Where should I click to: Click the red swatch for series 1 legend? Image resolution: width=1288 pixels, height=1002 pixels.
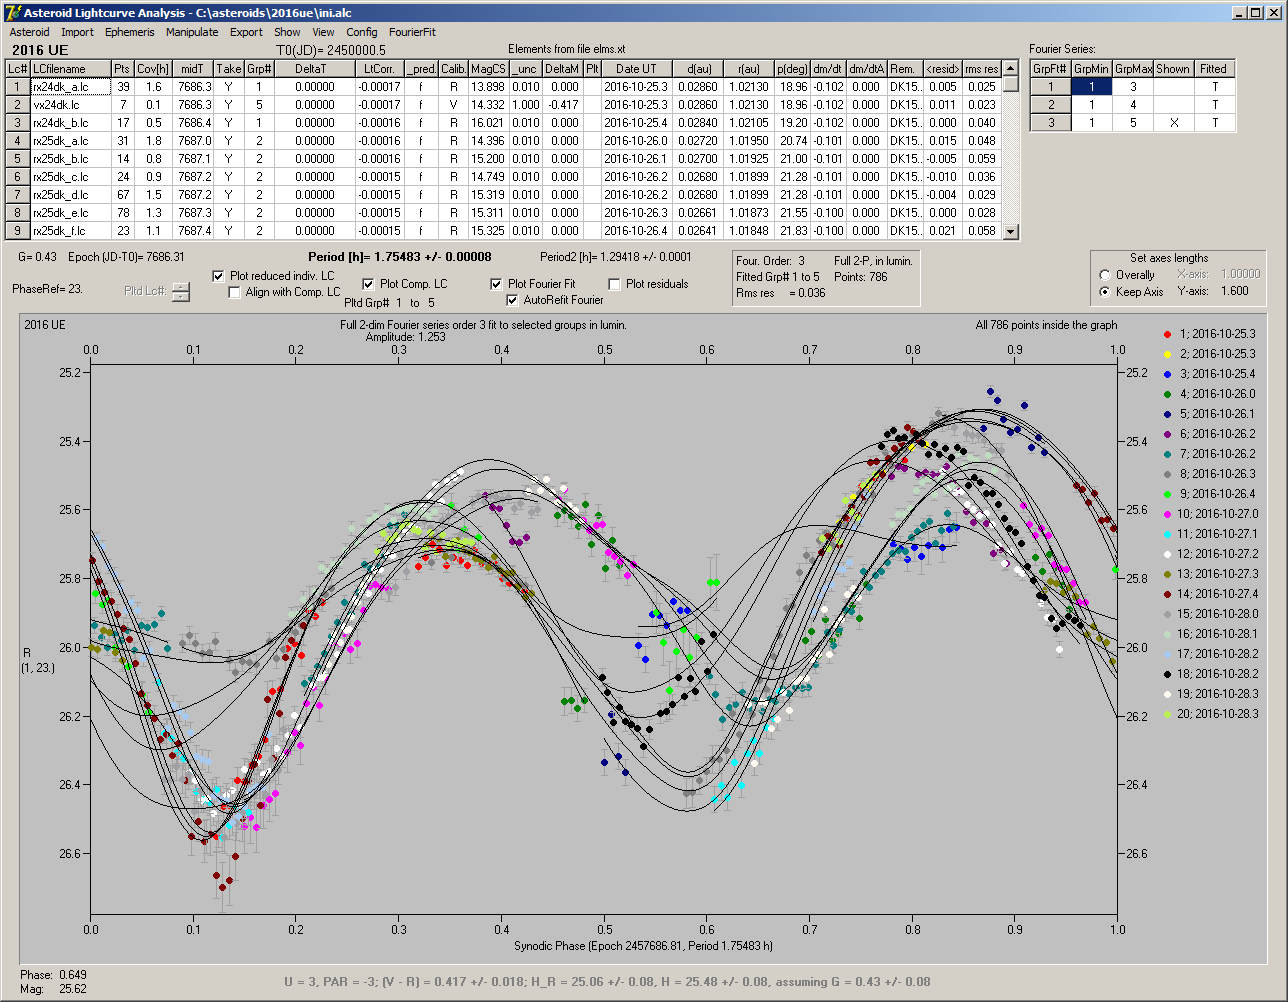1166,334
